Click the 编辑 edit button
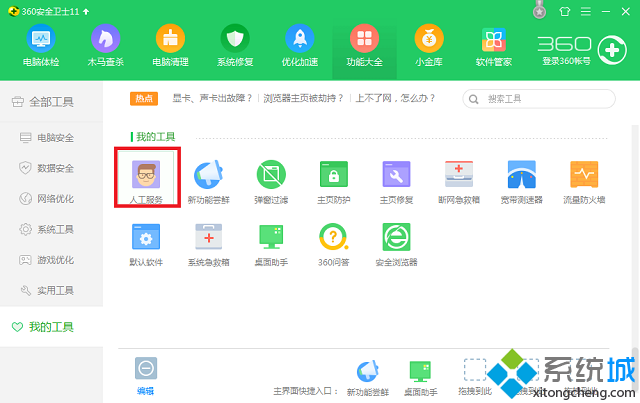This screenshot has width=640, height=403. coord(146,376)
